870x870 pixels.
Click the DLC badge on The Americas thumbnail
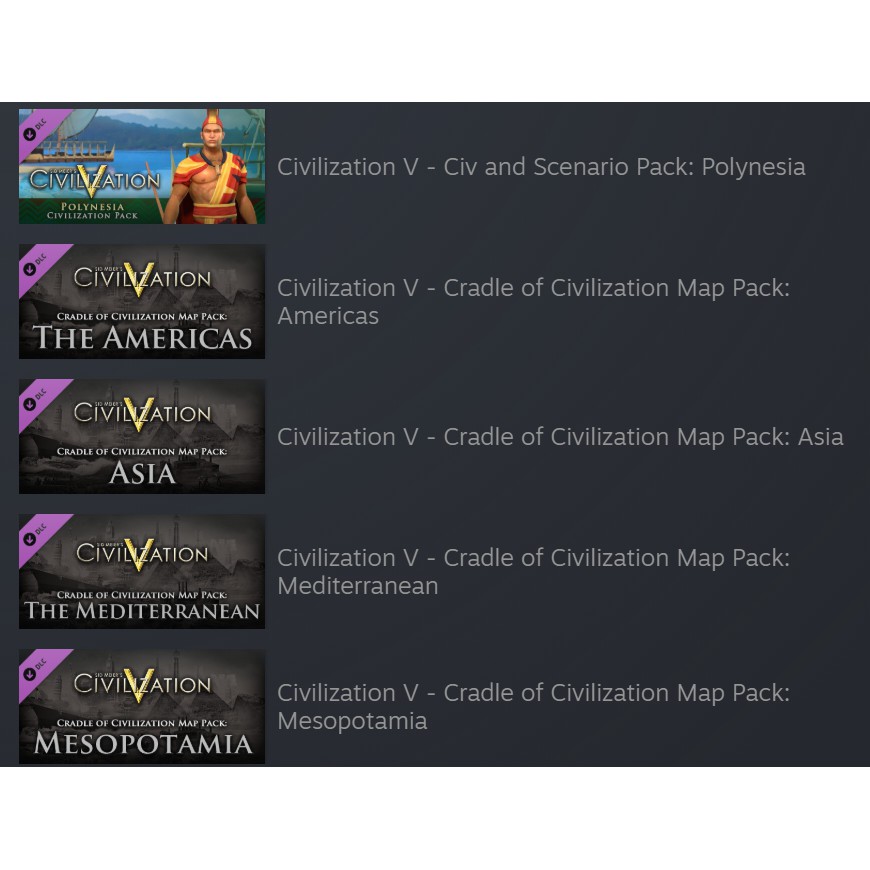click(x=35, y=265)
